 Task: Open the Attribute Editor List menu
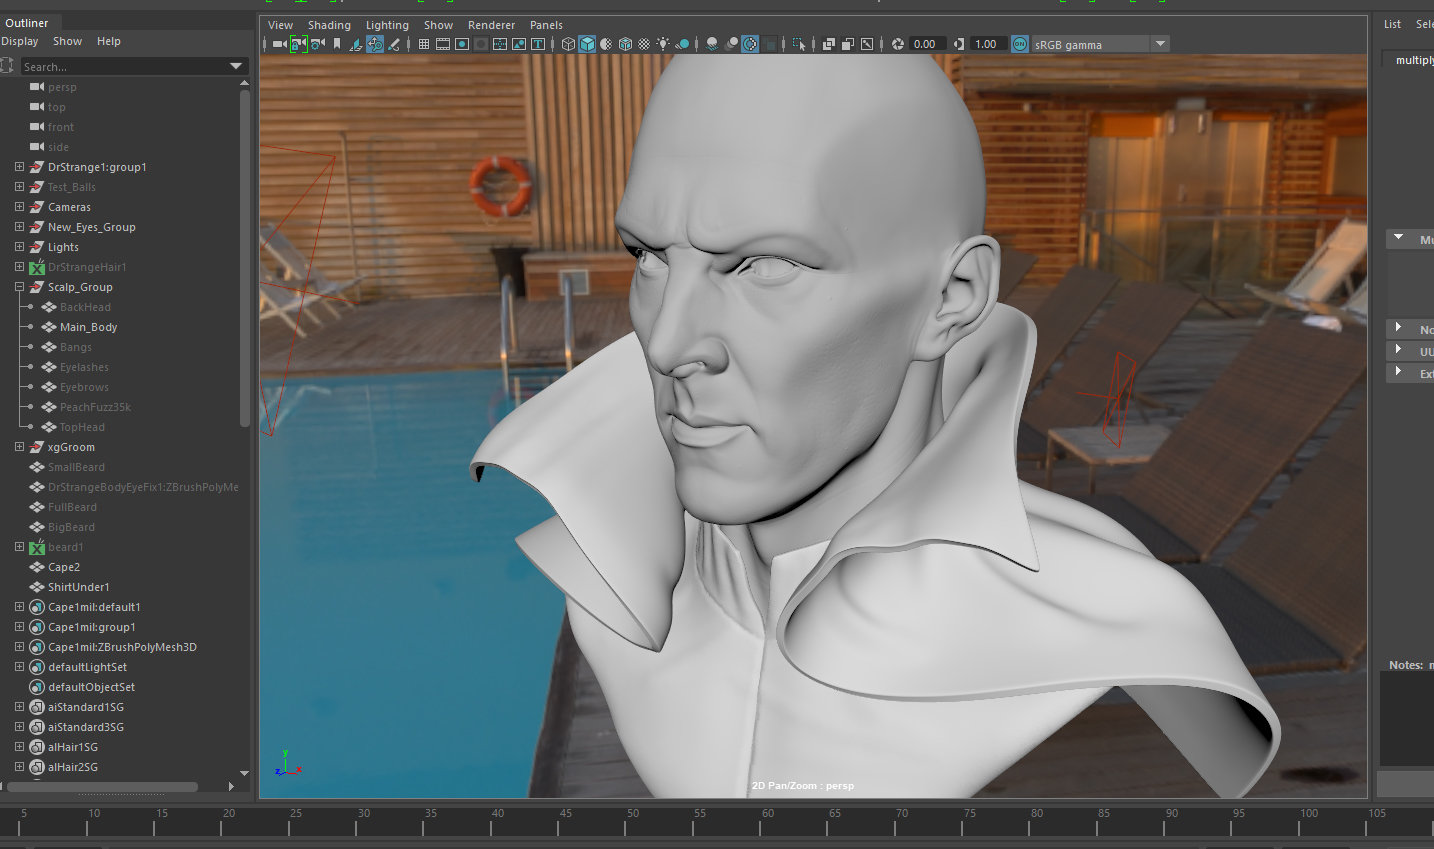pyautogui.click(x=1392, y=24)
